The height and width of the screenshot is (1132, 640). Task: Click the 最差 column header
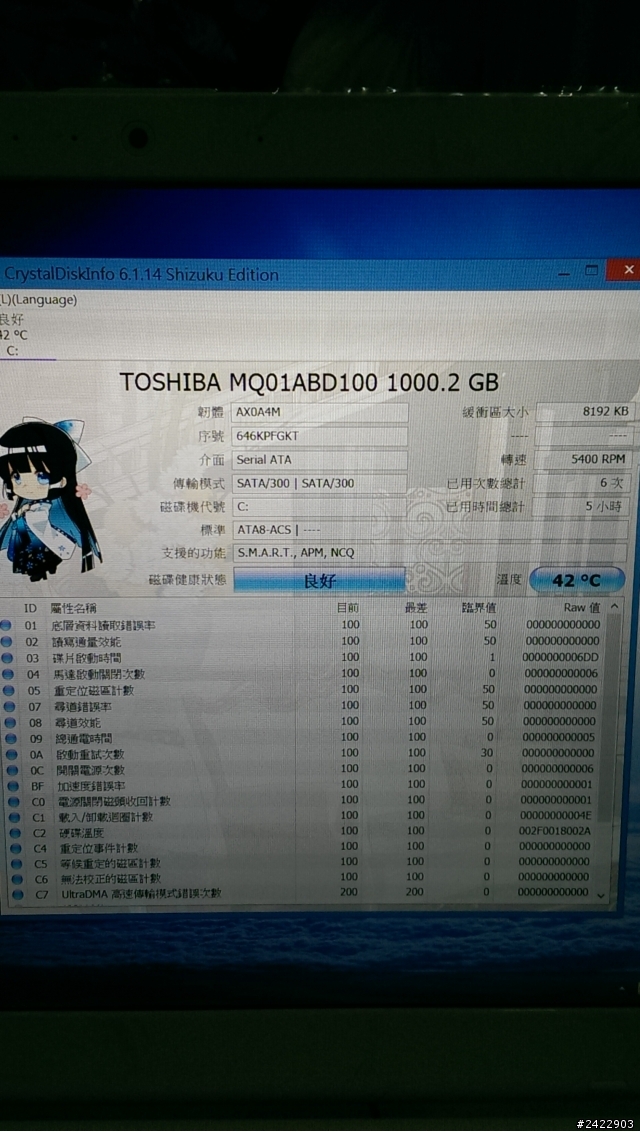click(x=416, y=608)
